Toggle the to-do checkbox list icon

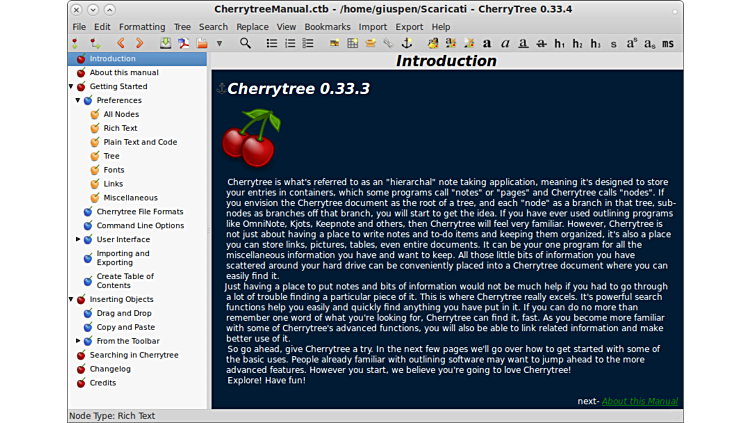[308, 43]
